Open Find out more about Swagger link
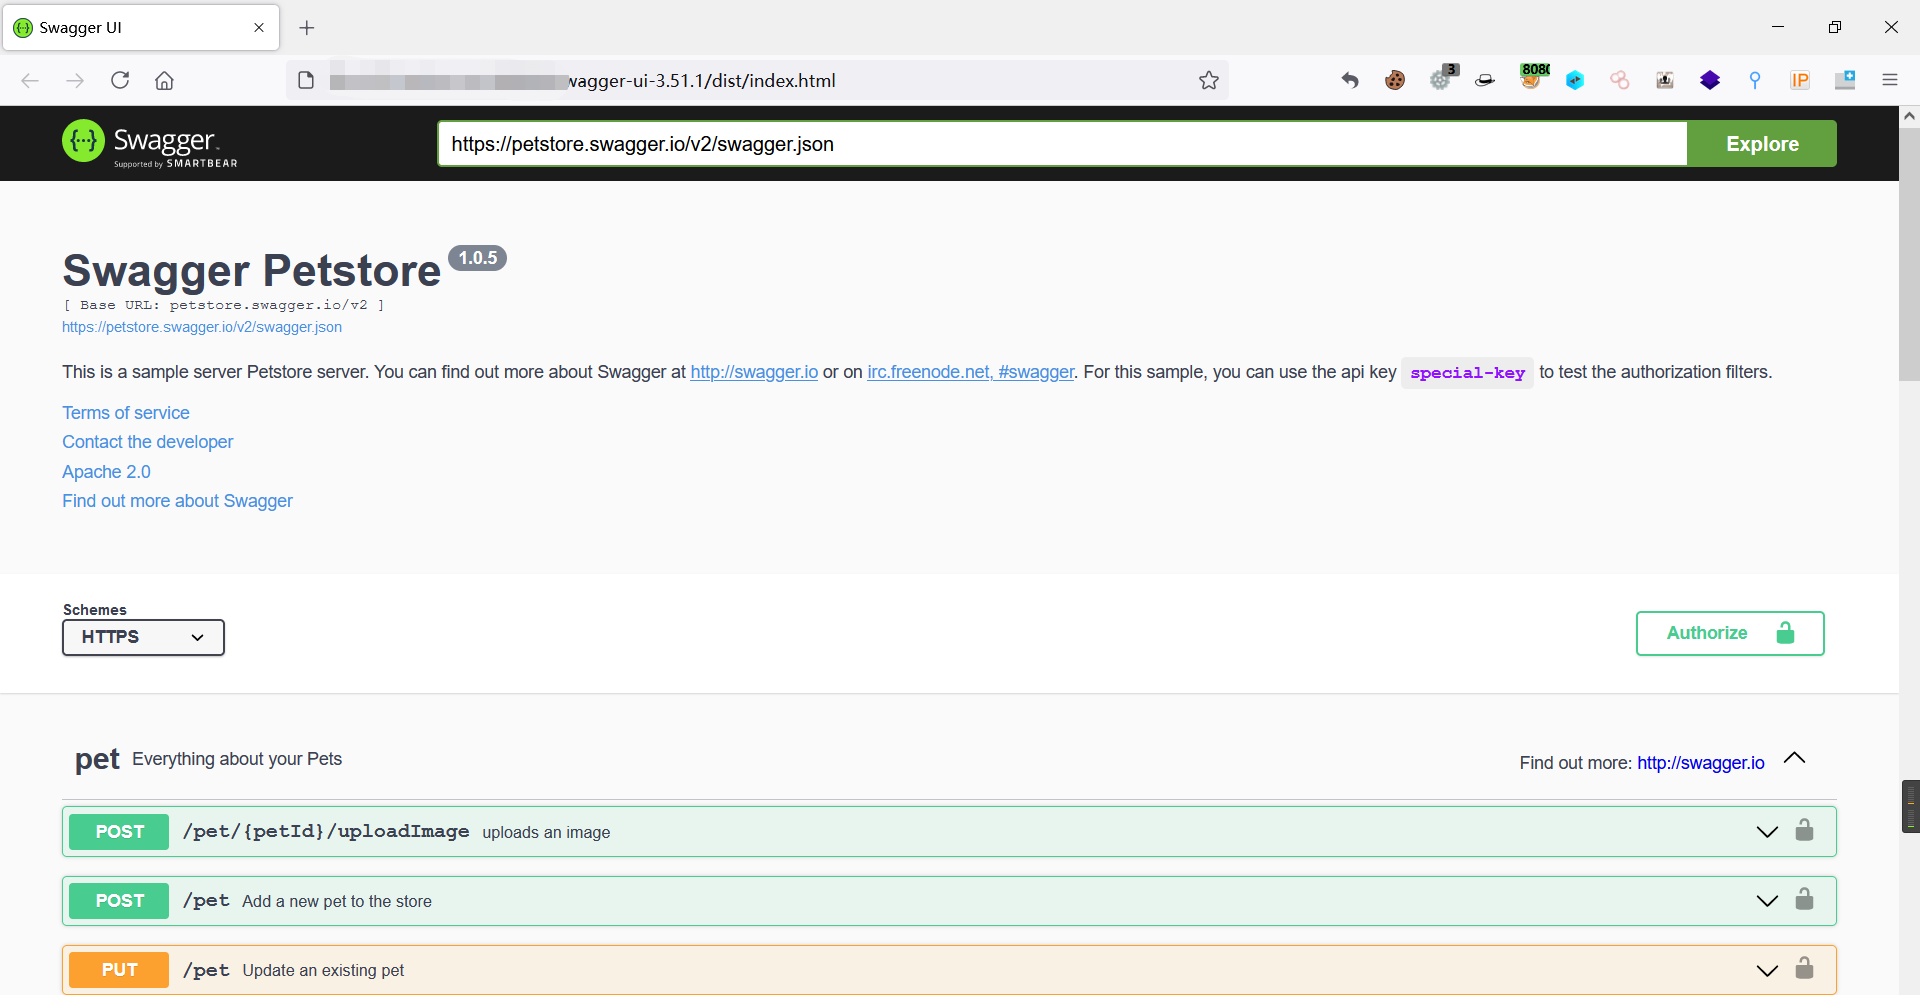Viewport: 1920px width, 995px height. [177, 501]
